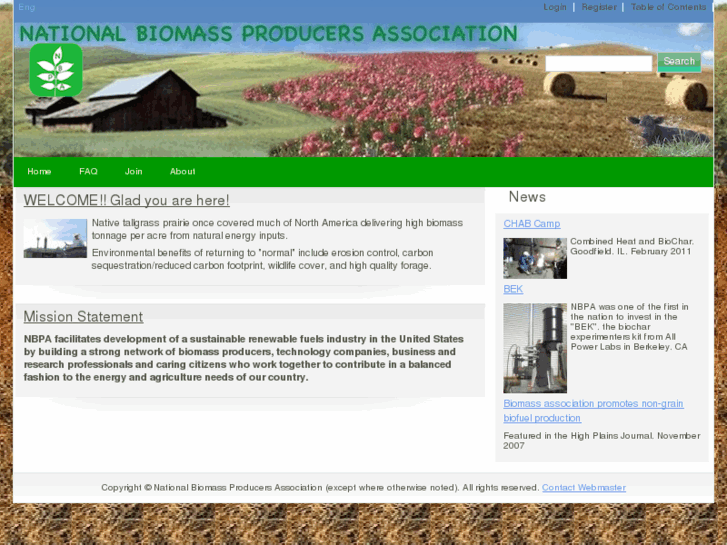The width and height of the screenshot is (727, 545).
Task: Click the Login link
Action: (x=554, y=7)
